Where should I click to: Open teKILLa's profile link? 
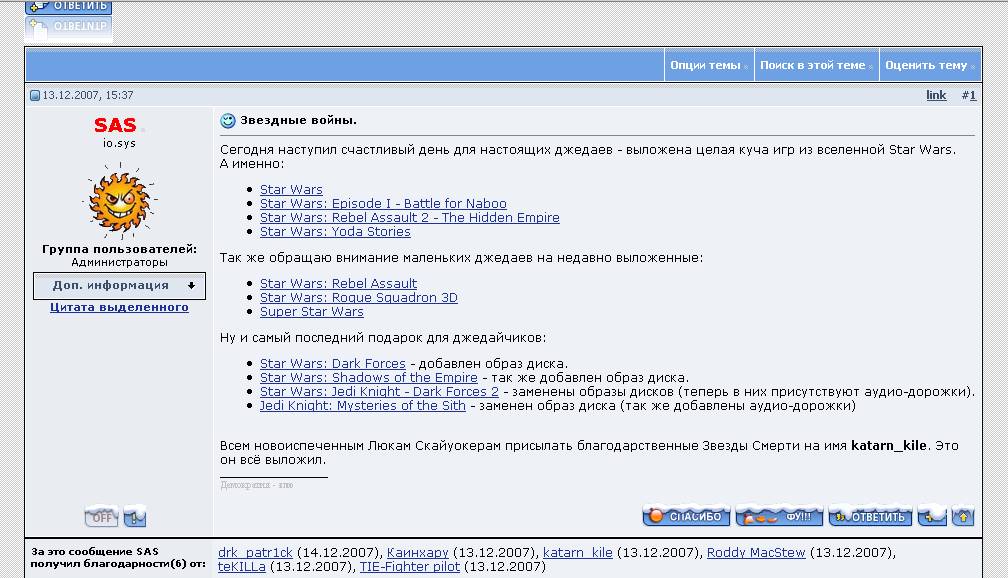(242, 567)
